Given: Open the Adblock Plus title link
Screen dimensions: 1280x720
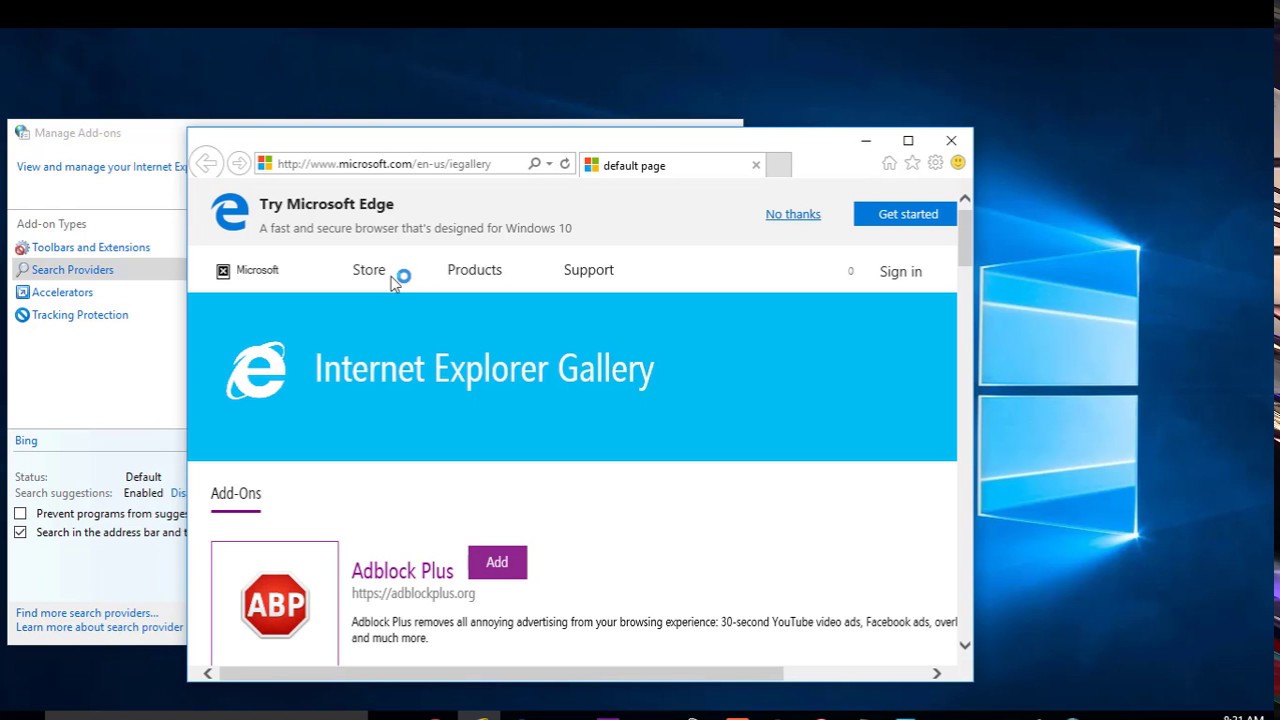Looking at the screenshot, I should point(402,570).
